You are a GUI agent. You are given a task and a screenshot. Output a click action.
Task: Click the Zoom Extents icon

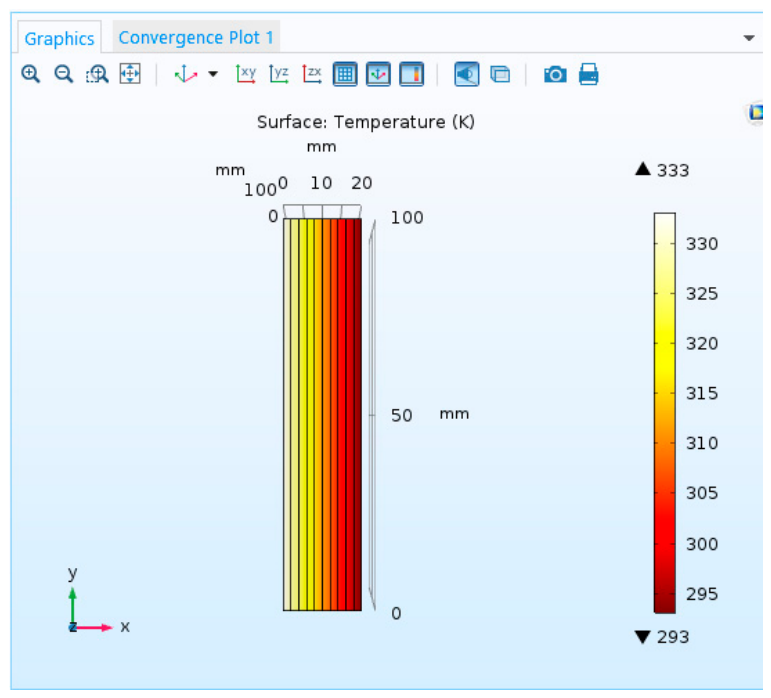tap(130, 74)
